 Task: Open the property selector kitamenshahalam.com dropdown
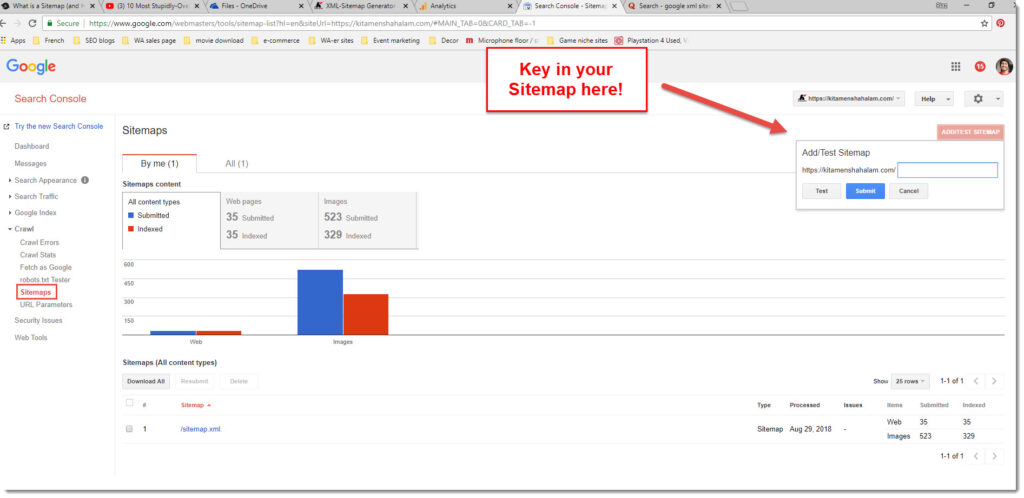pyautogui.click(x=849, y=99)
